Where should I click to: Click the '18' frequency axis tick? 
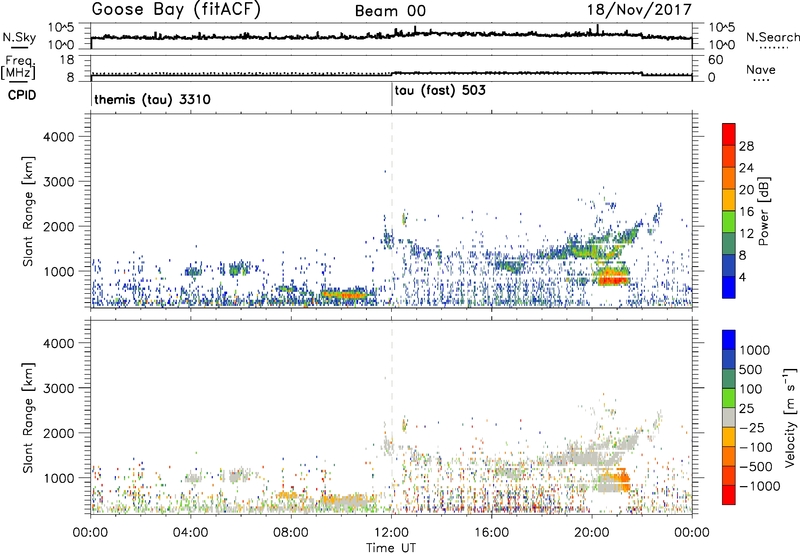[x=67, y=60]
